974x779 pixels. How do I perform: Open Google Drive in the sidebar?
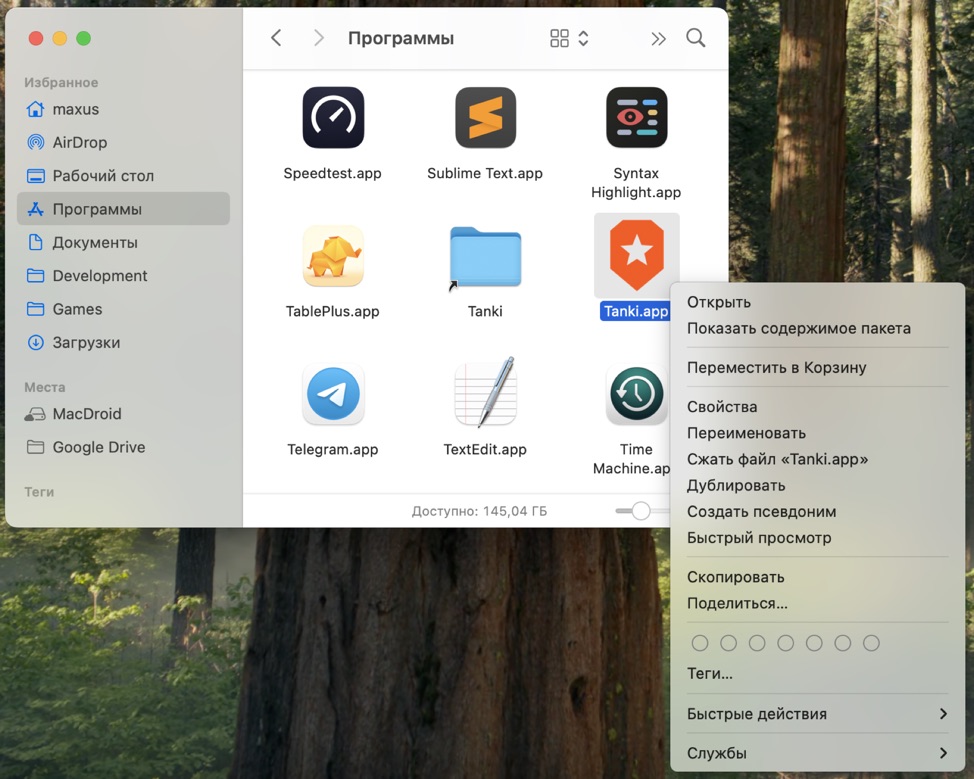(124, 447)
